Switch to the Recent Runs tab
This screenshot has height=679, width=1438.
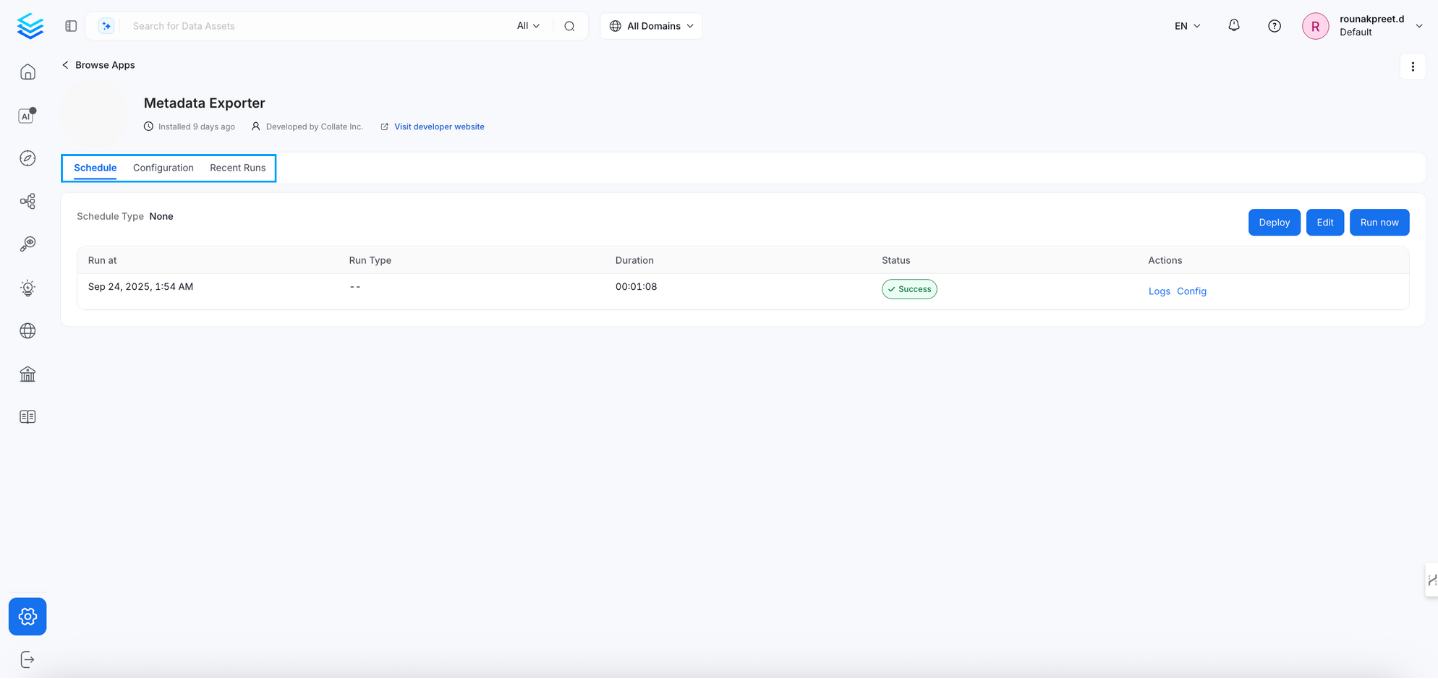[237, 168]
